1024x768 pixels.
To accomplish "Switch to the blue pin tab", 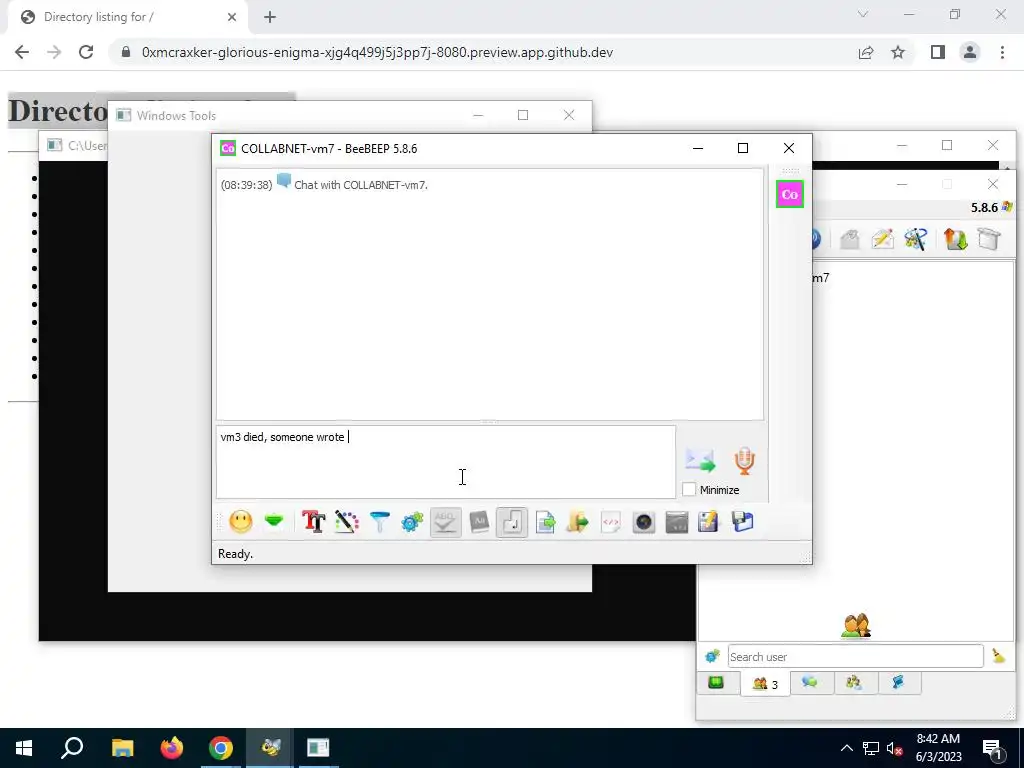I will [899, 682].
